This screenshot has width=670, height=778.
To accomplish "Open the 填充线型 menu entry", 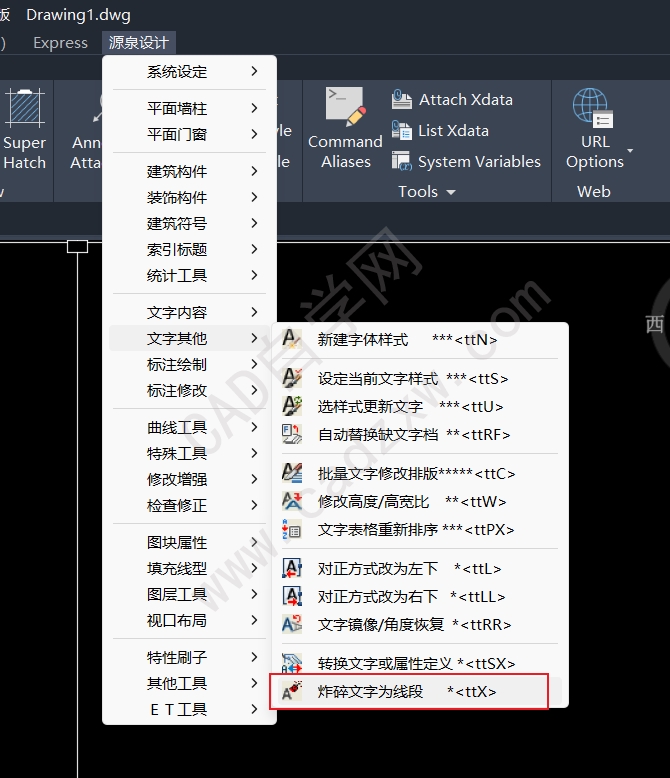I will [x=189, y=568].
